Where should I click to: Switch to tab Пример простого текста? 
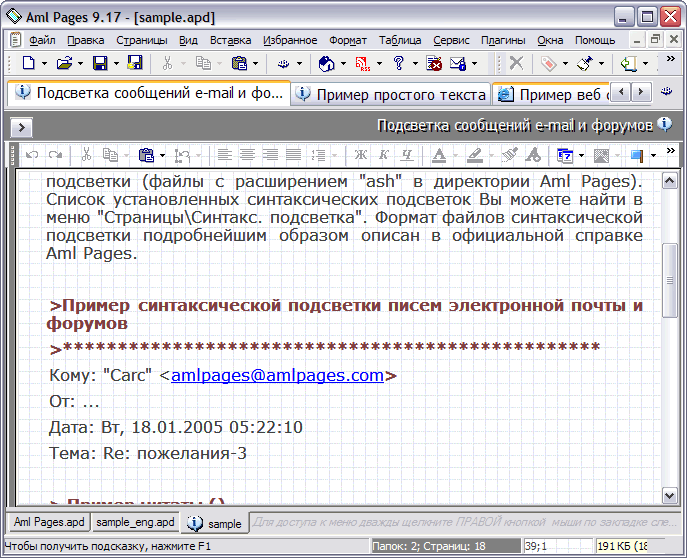point(390,95)
